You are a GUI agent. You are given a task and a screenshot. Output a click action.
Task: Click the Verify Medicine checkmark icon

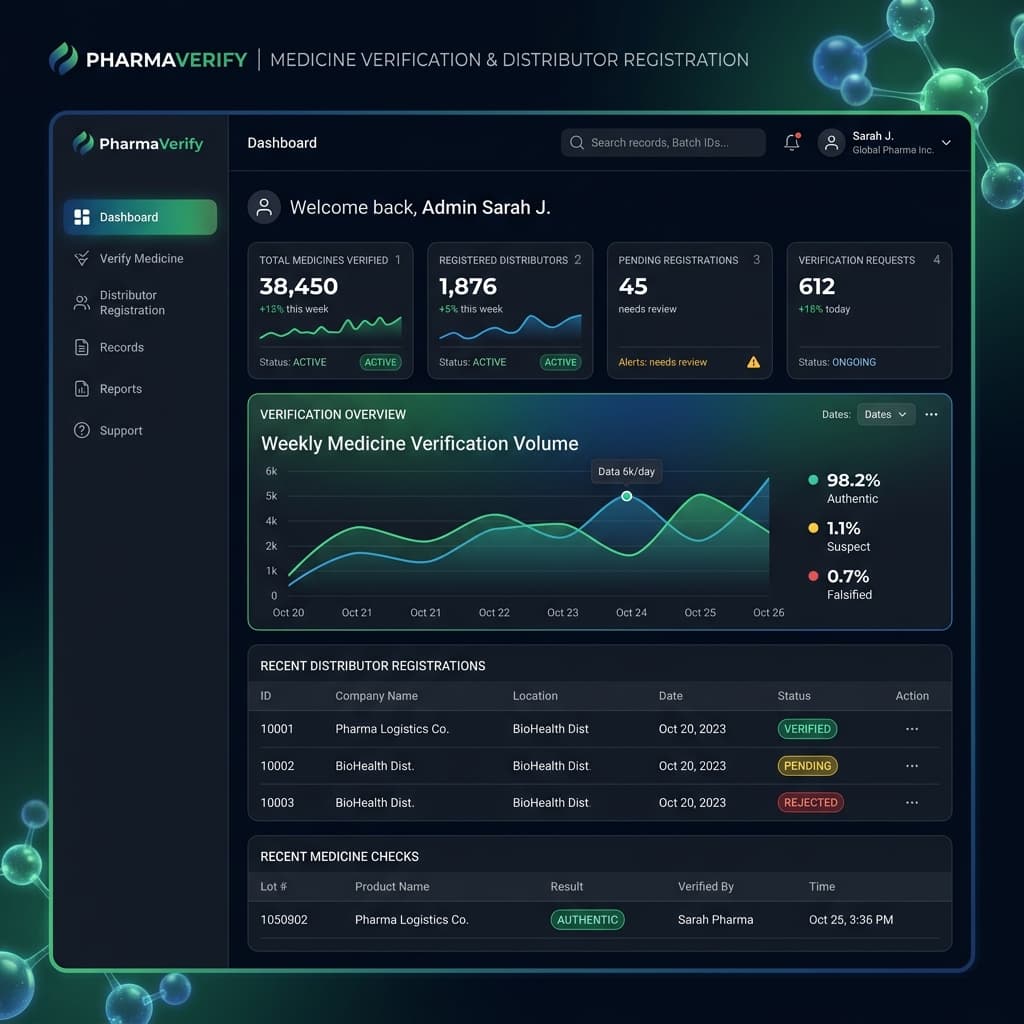(x=82, y=259)
